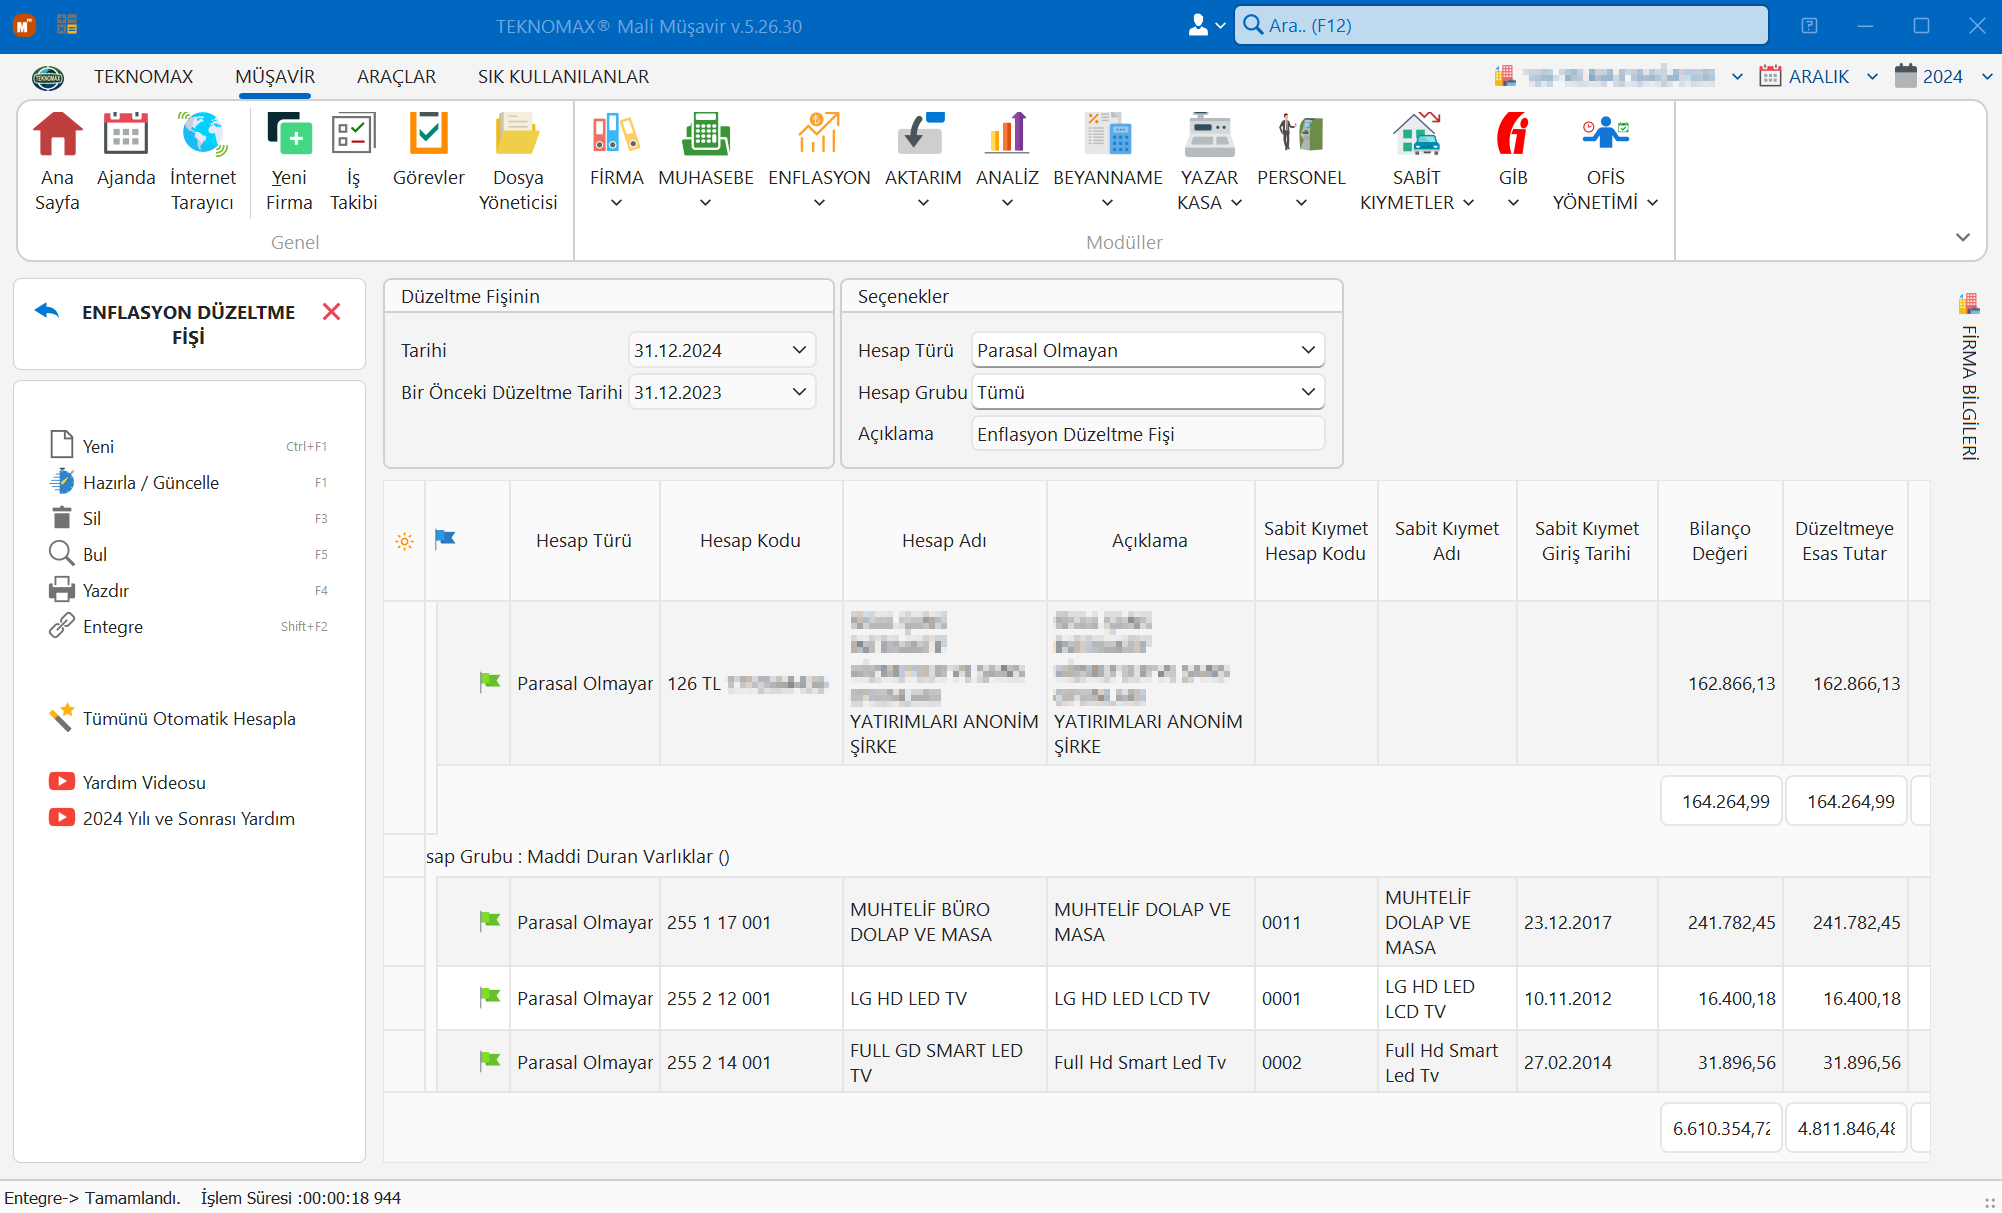Click date cell '23.12.2017'
Viewport: 2002px width, 1213px height.
1586,921
